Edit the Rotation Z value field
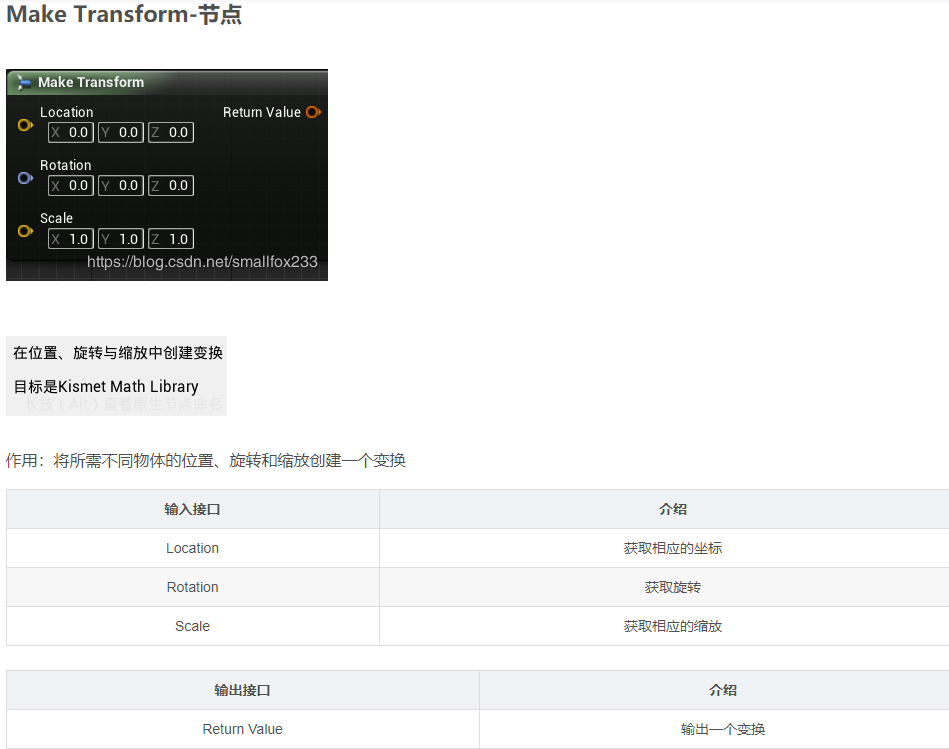Screen dimensions: 949x749 [171, 186]
